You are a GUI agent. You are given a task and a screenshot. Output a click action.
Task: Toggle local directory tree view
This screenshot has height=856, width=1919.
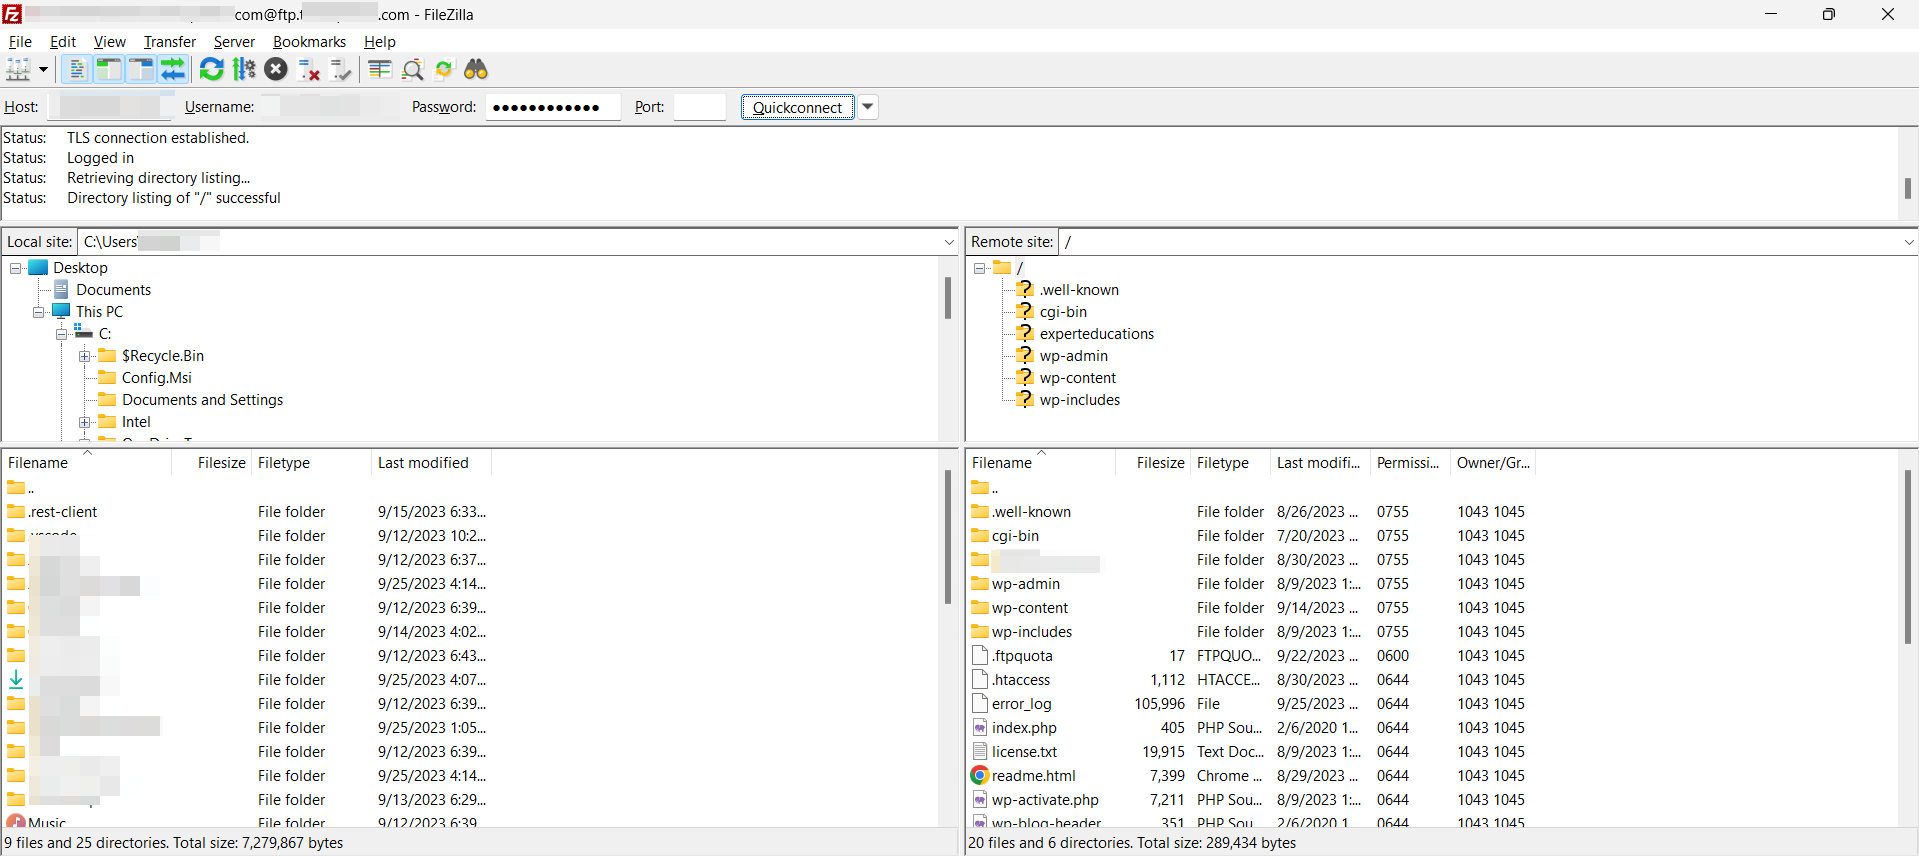click(x=108, y=69)
